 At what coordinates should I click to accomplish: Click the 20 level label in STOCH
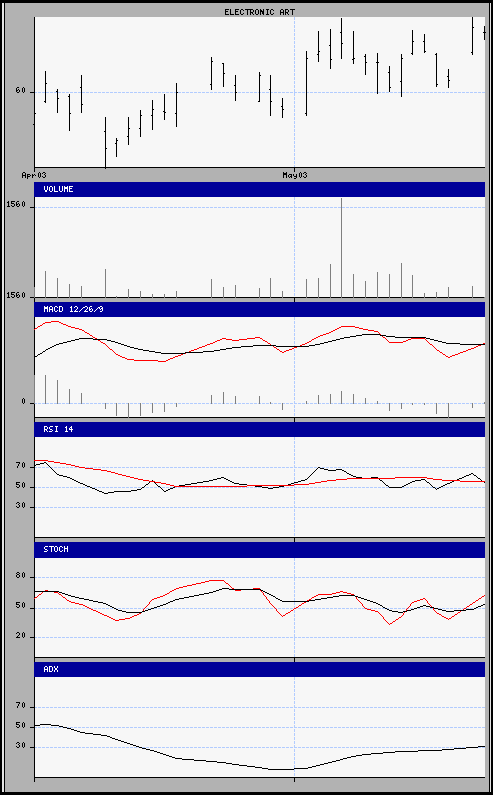click(x=21, y=637)
